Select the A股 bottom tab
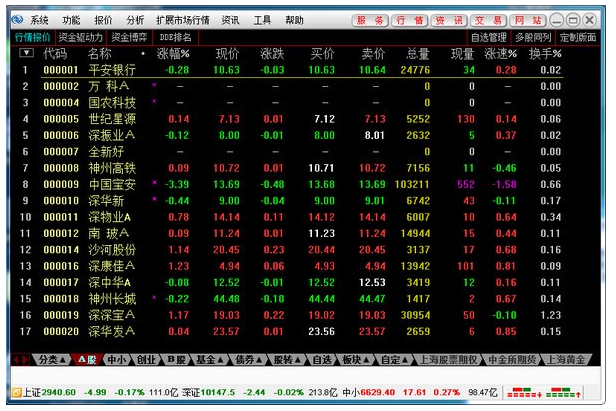 point(87,360)
